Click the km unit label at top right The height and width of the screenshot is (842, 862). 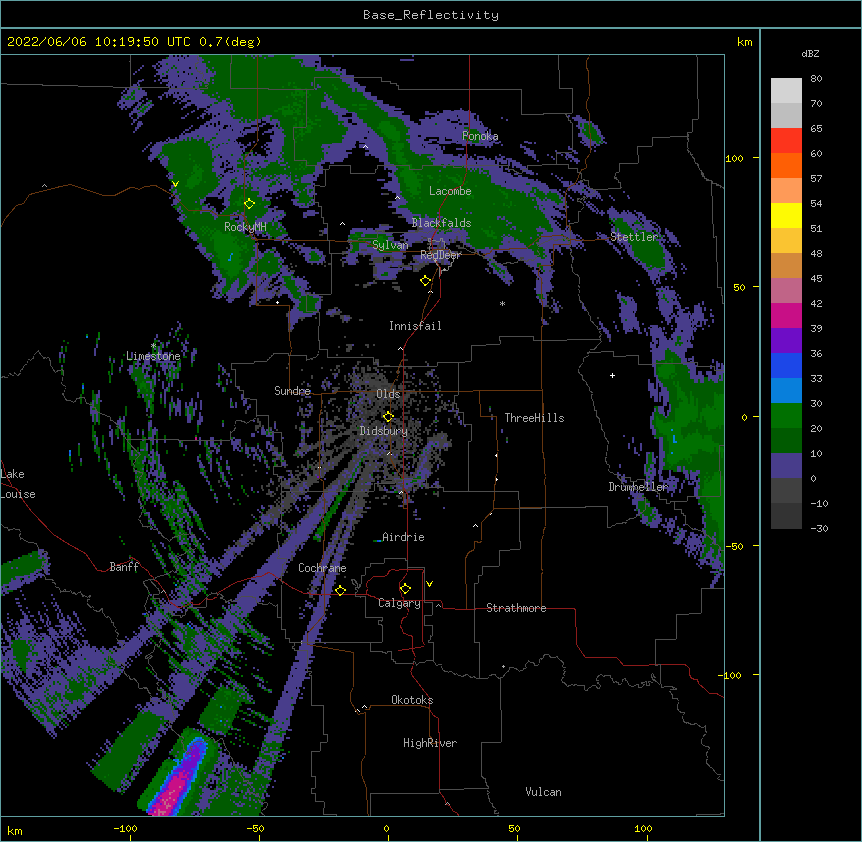744,42
